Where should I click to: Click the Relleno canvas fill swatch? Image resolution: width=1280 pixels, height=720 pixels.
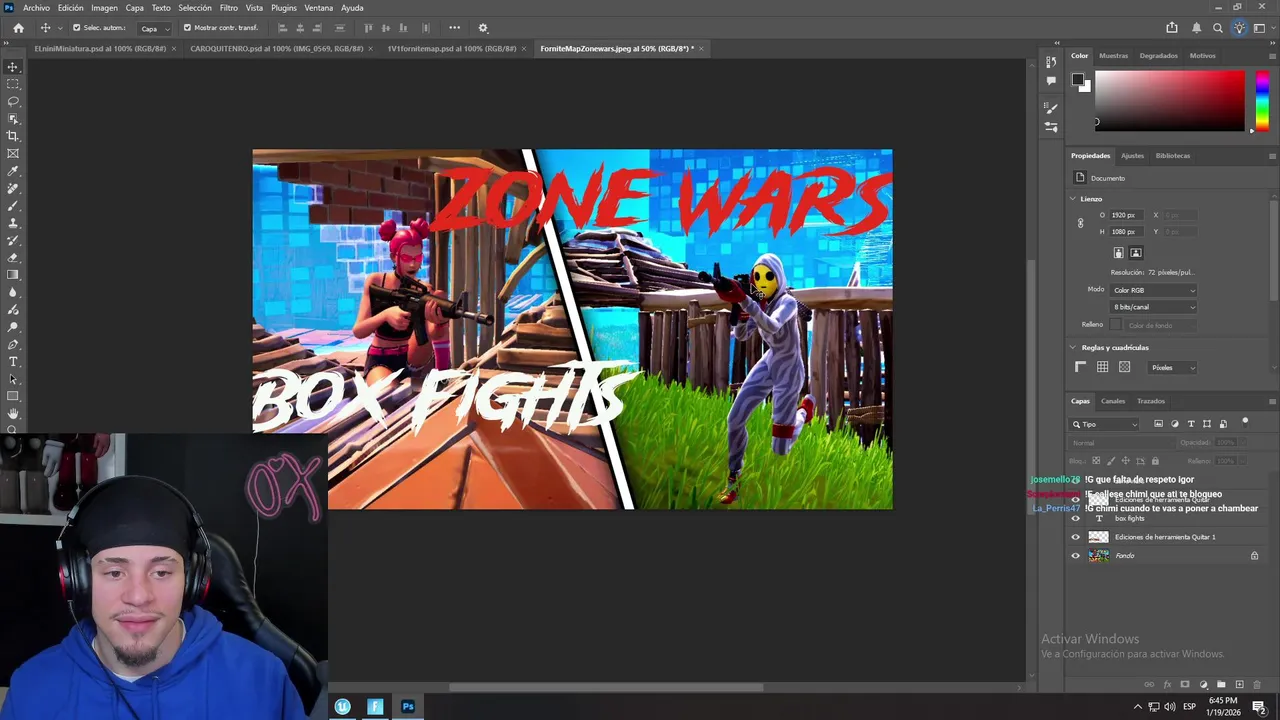pyautogui.click(x=1116, y=325)
